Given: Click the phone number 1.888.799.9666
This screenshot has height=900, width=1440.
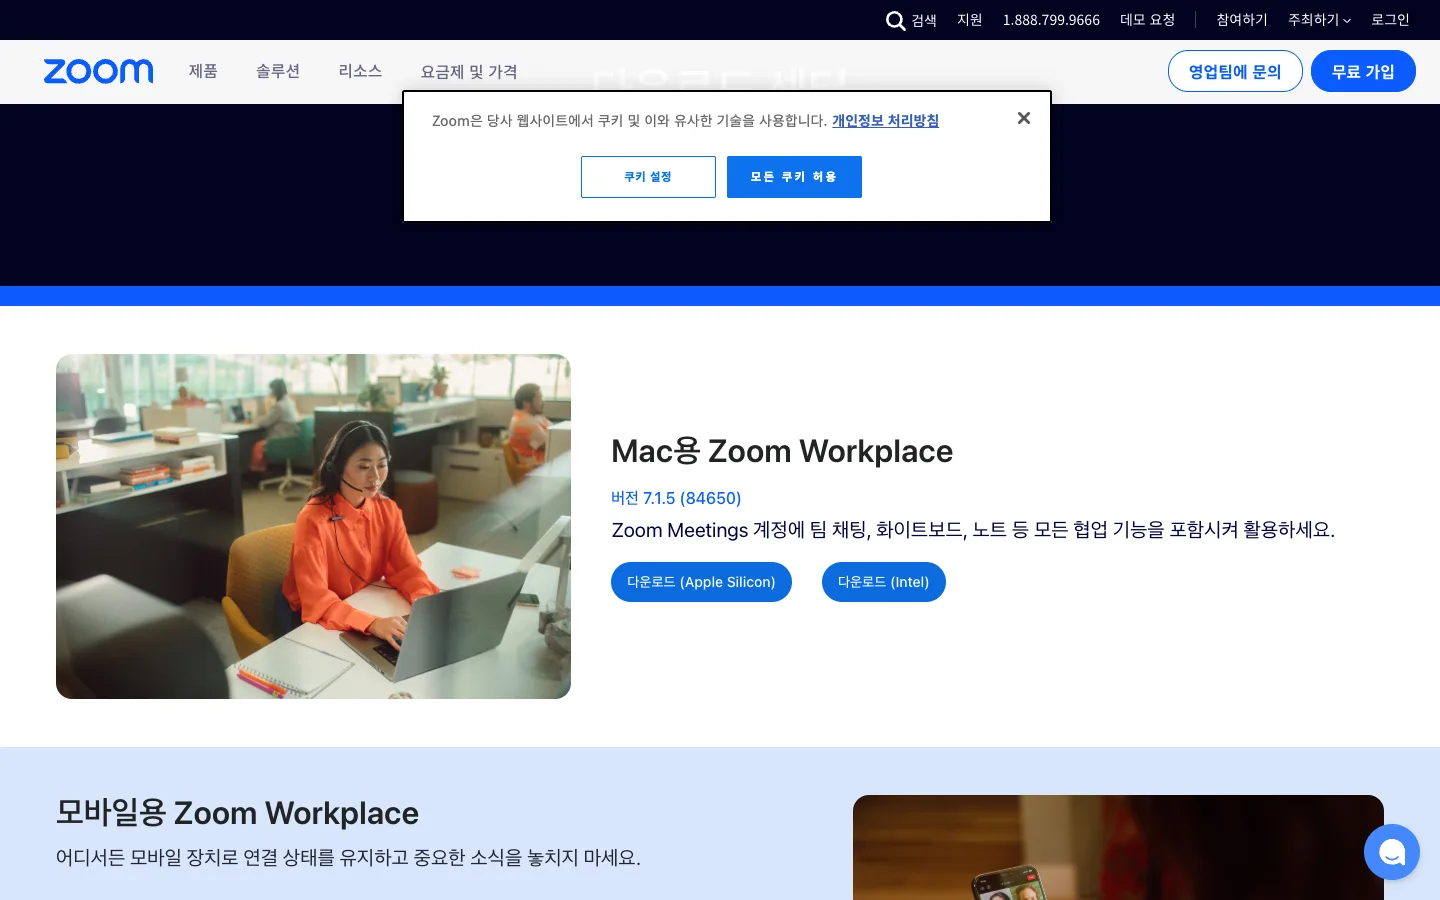Looking at the screenshot, I should pyautogui.click(x=1051, y=20).
